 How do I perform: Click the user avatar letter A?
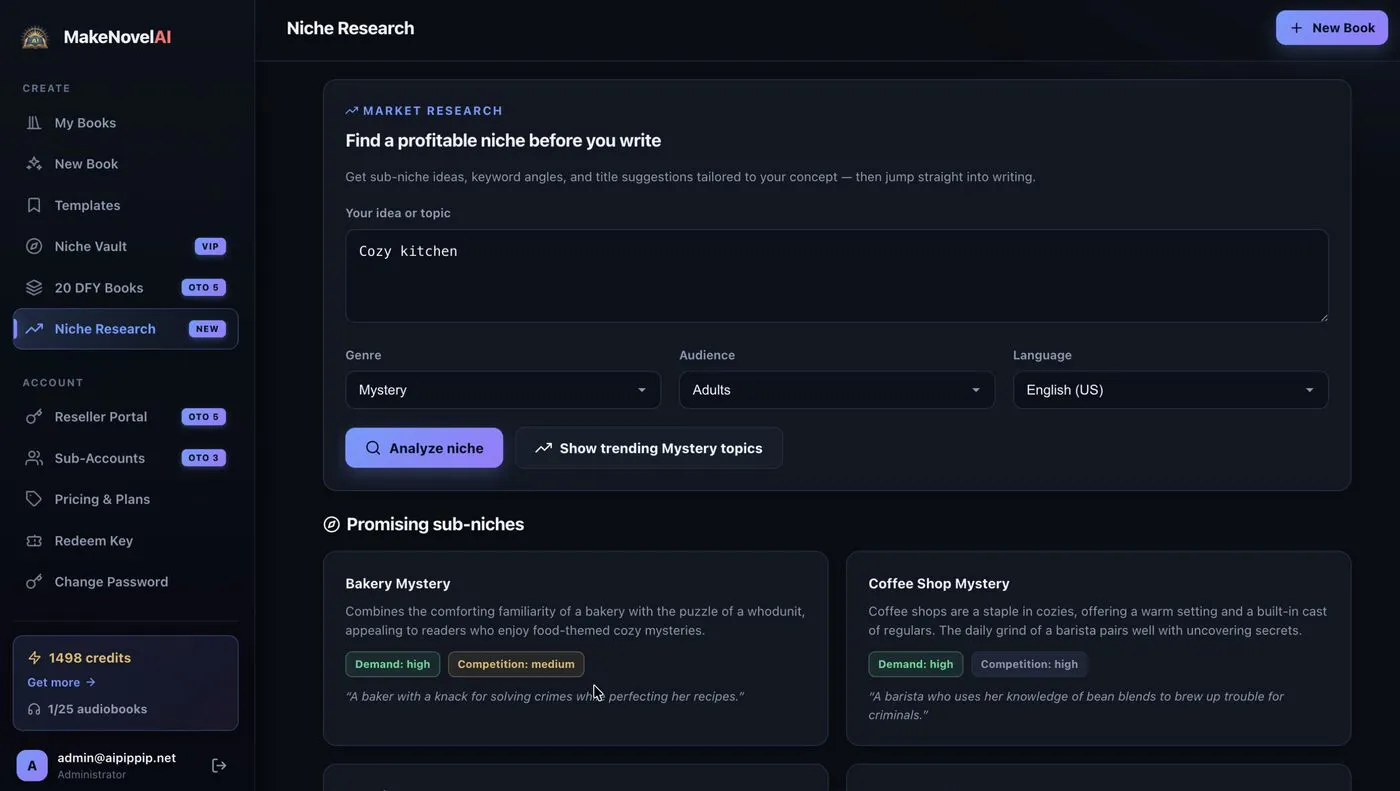point(32,766)
